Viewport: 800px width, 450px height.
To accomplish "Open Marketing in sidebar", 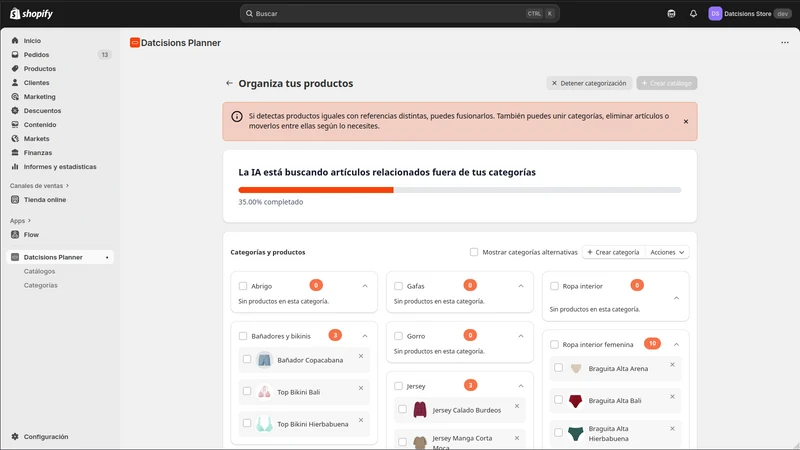I will (39, 96).
